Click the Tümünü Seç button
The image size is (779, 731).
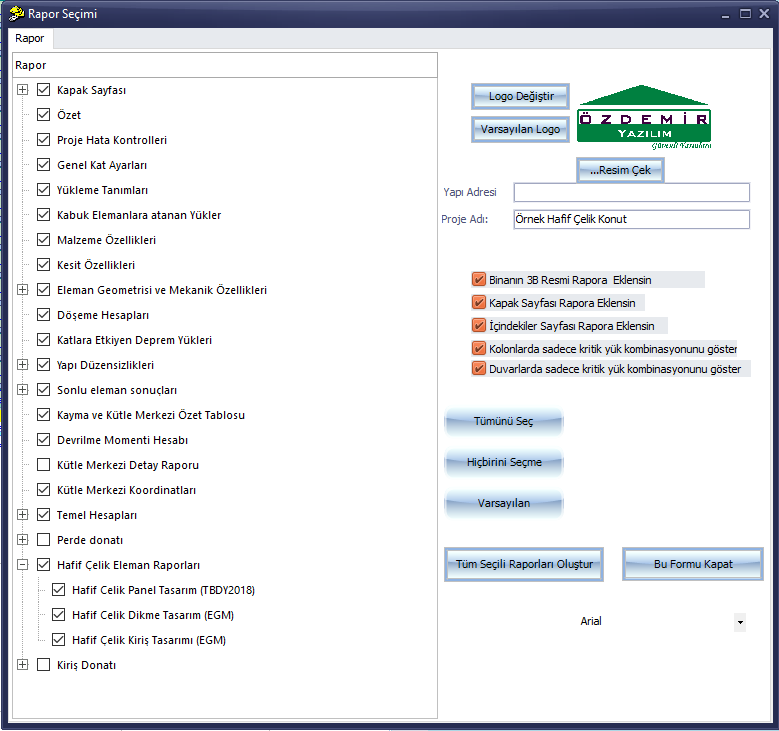(504, 421)
